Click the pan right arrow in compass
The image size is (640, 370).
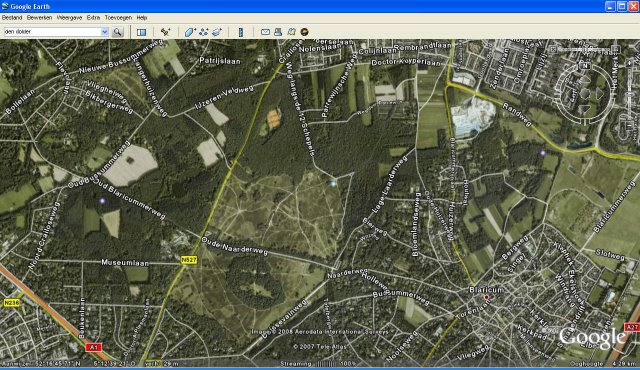pyautogui.click(x=599, y=94)
